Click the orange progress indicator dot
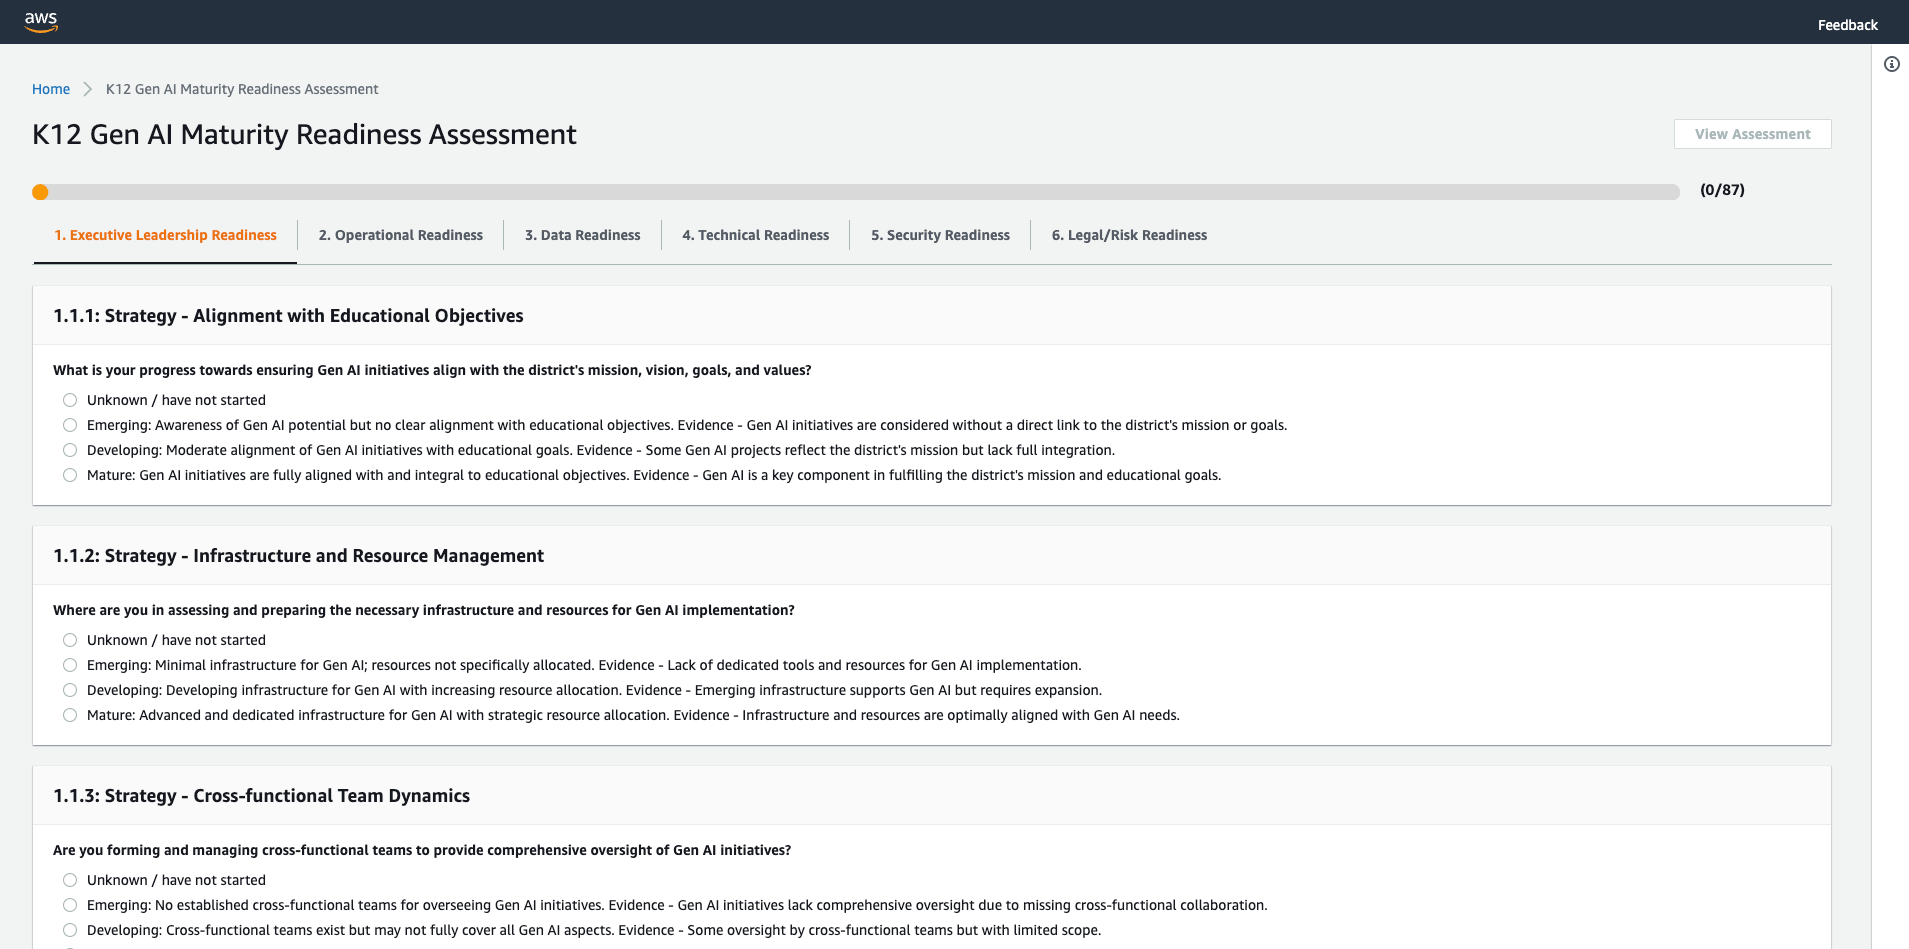The height and width of the screenshot is (949, 1909). 40,192
